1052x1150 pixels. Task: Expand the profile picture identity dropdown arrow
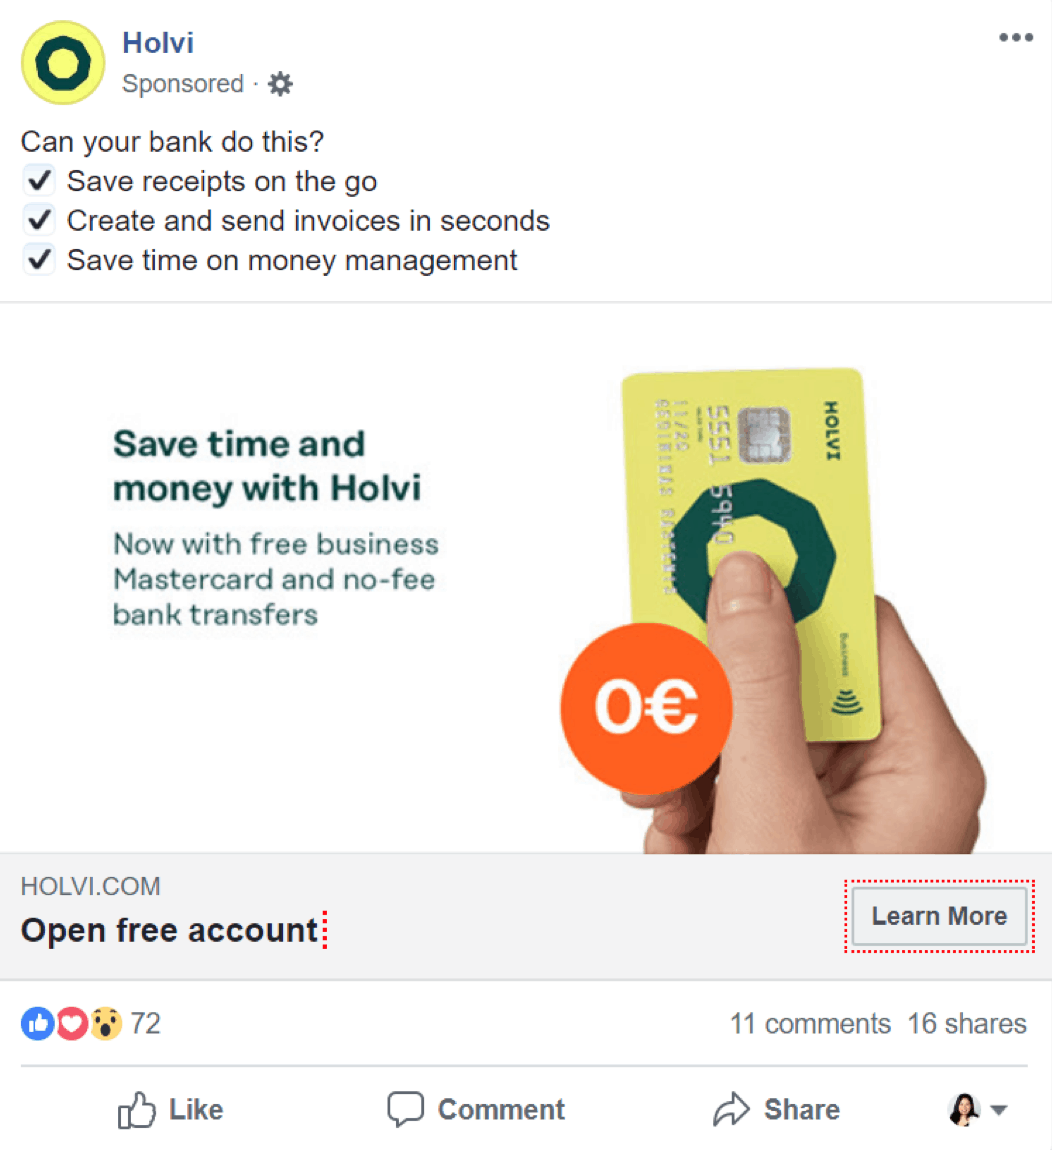coord(998,1110)
